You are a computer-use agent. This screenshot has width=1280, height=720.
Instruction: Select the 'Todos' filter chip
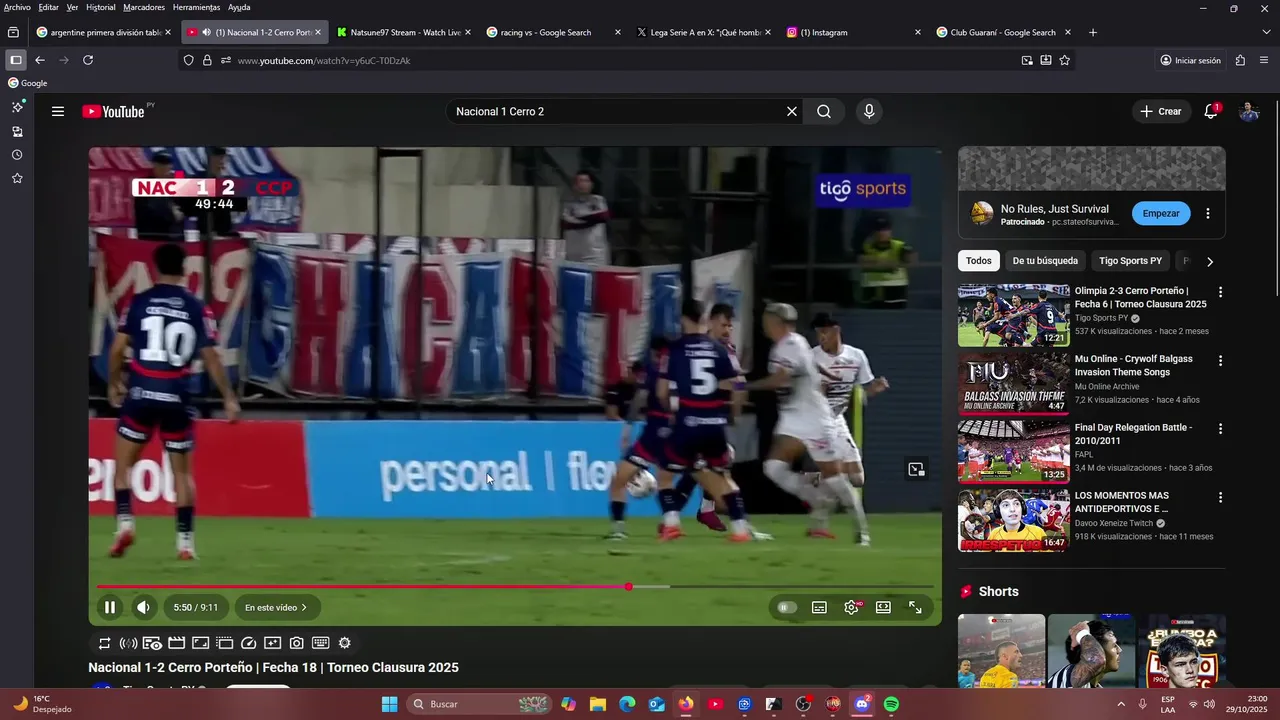[x=979, y=261]
